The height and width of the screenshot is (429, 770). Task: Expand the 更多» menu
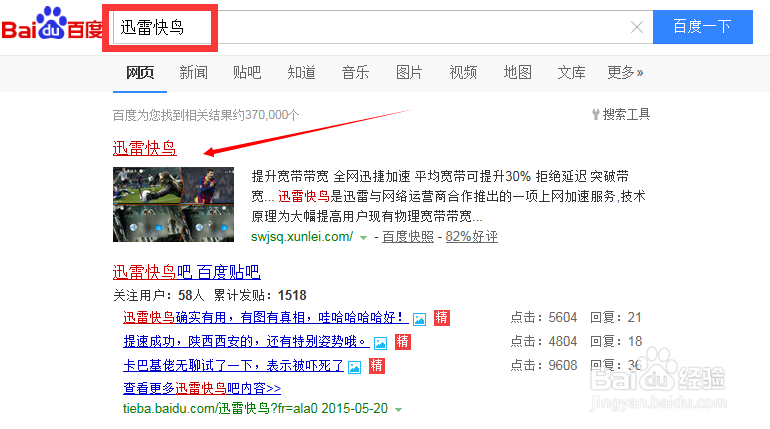point(625,73)
